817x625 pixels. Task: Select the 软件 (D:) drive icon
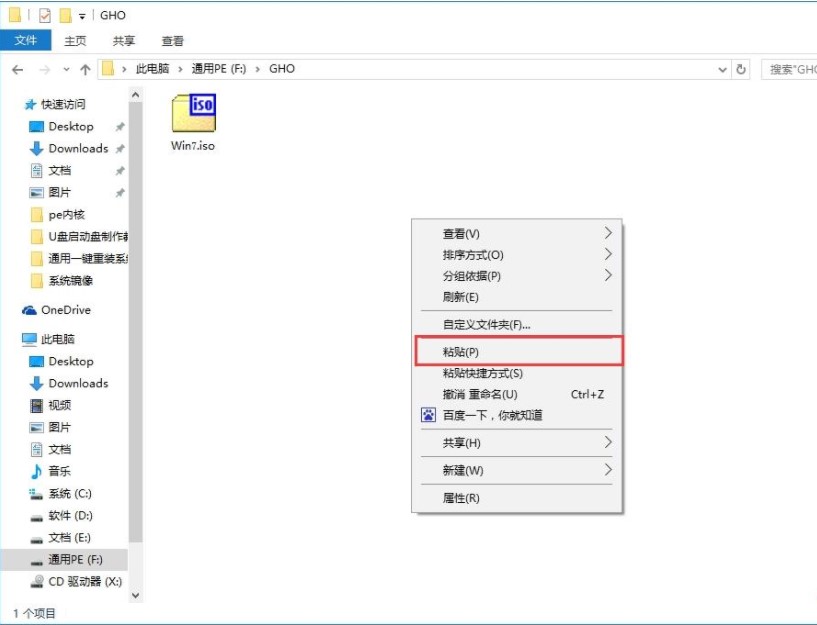[x=36, y=517]
